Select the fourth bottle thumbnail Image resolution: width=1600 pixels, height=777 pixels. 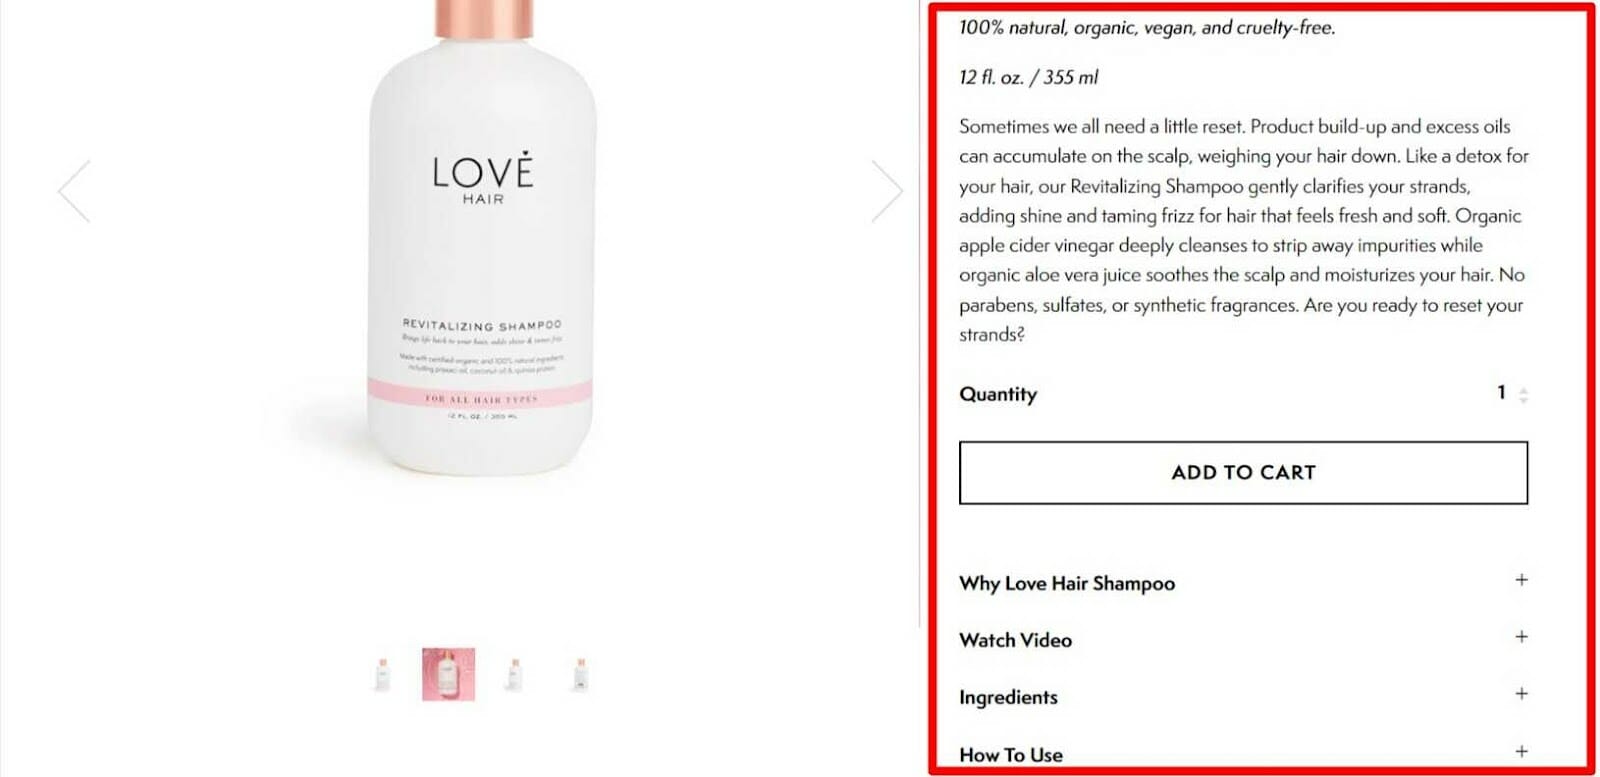pos(580,674)
